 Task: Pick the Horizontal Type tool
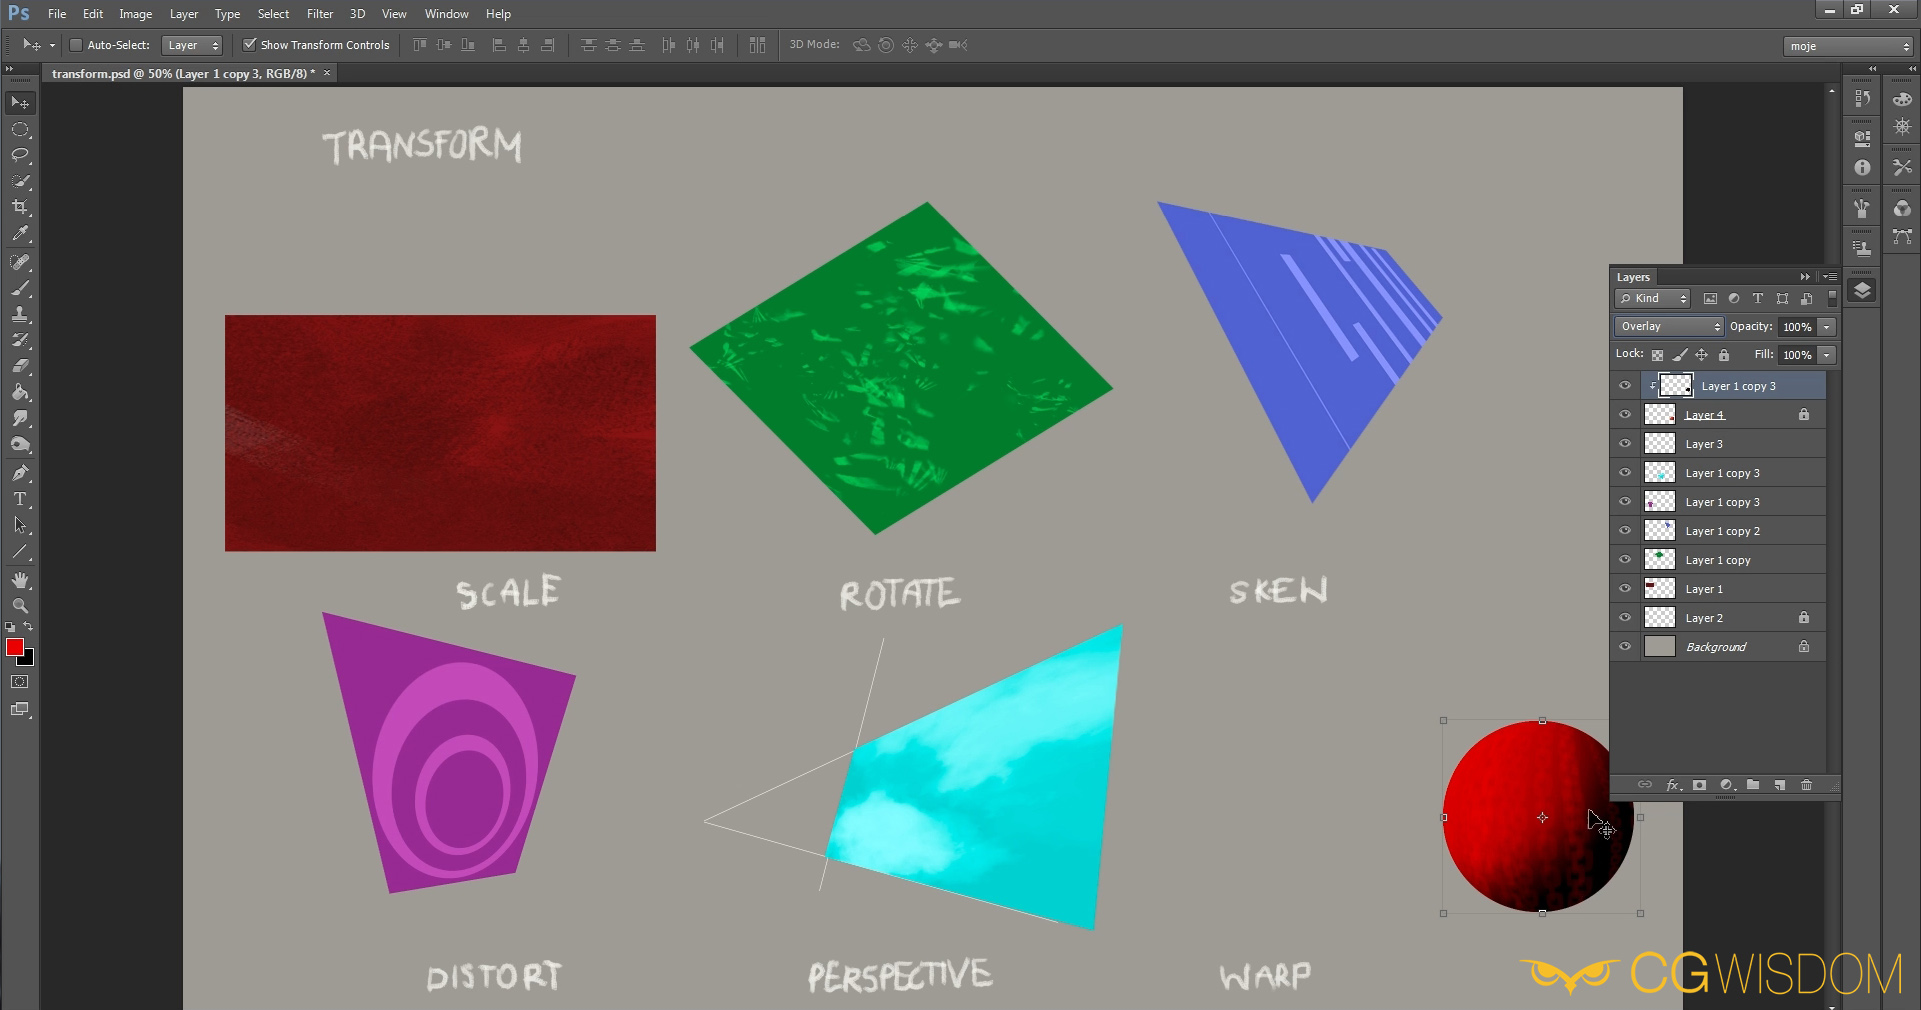(20, 499)
